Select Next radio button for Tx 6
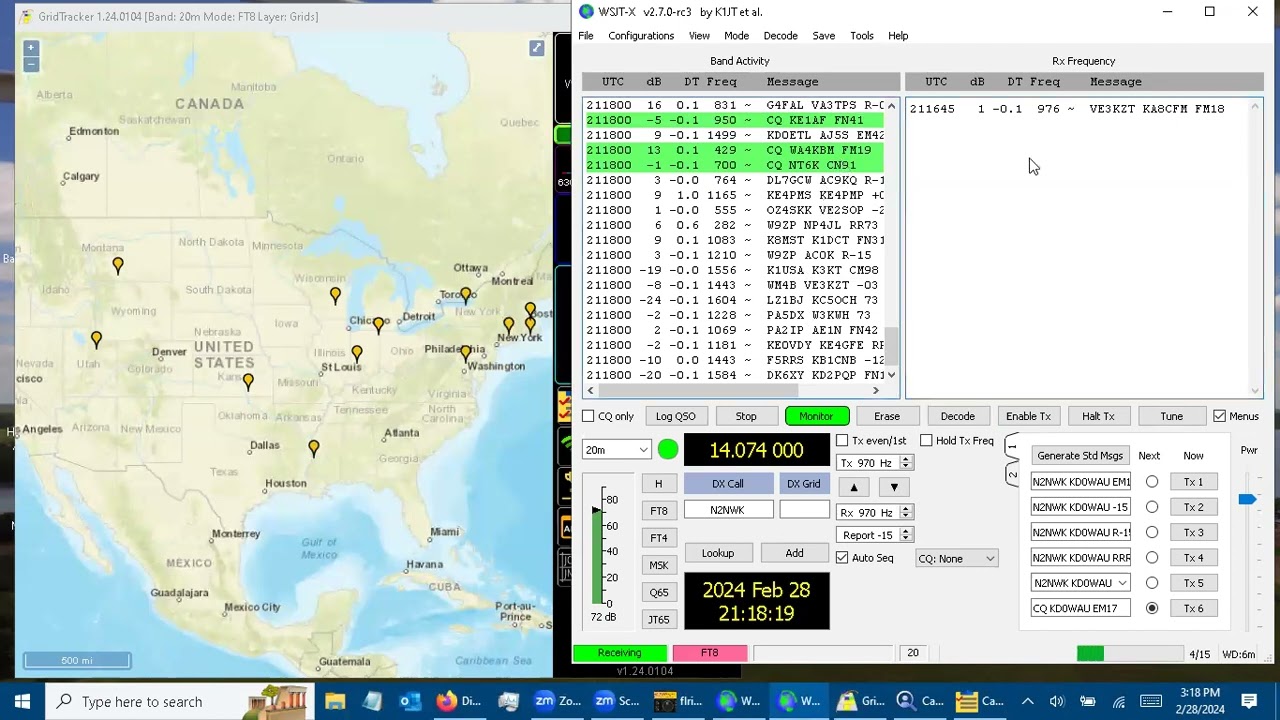This screenshot has width=1280, height=720. 1152,608
